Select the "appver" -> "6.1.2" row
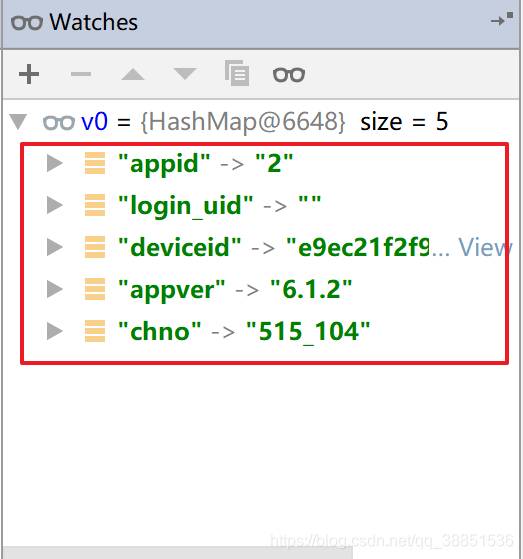 pos(264,289)
